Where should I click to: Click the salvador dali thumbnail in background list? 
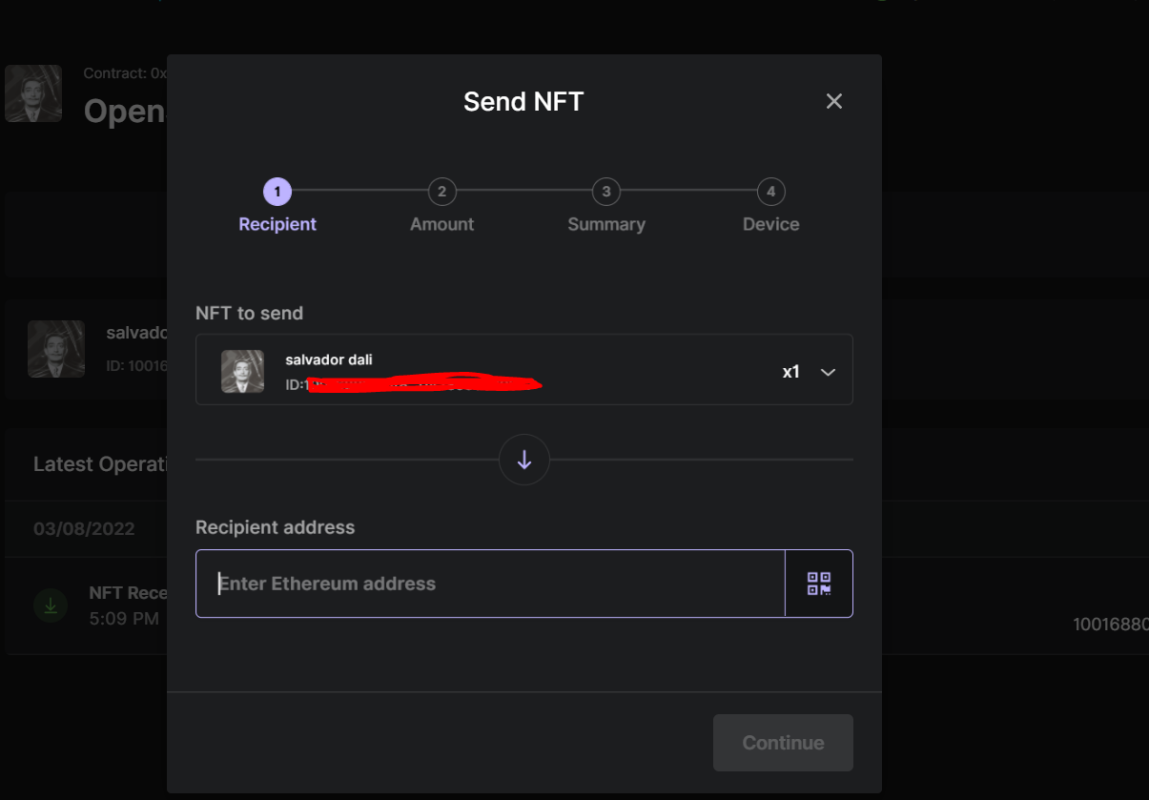(x=56, y=349)
